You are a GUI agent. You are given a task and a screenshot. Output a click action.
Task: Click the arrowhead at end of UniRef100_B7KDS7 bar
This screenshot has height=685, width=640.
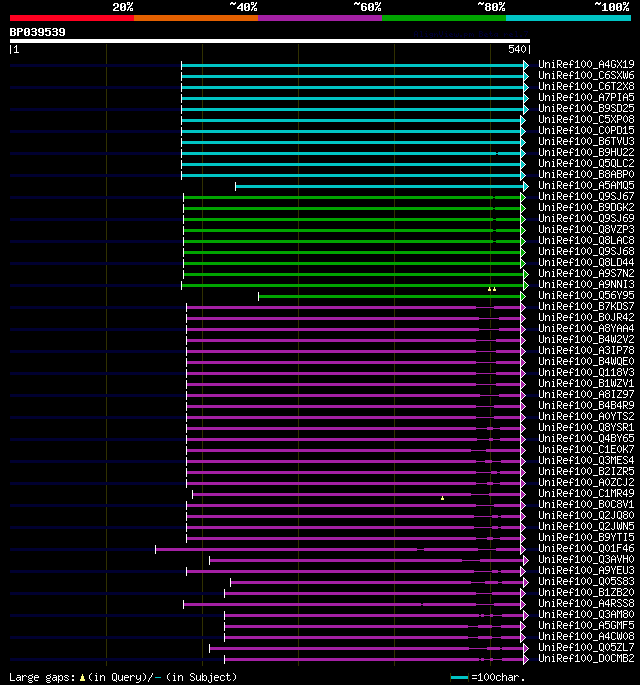(x=523, y=308)
